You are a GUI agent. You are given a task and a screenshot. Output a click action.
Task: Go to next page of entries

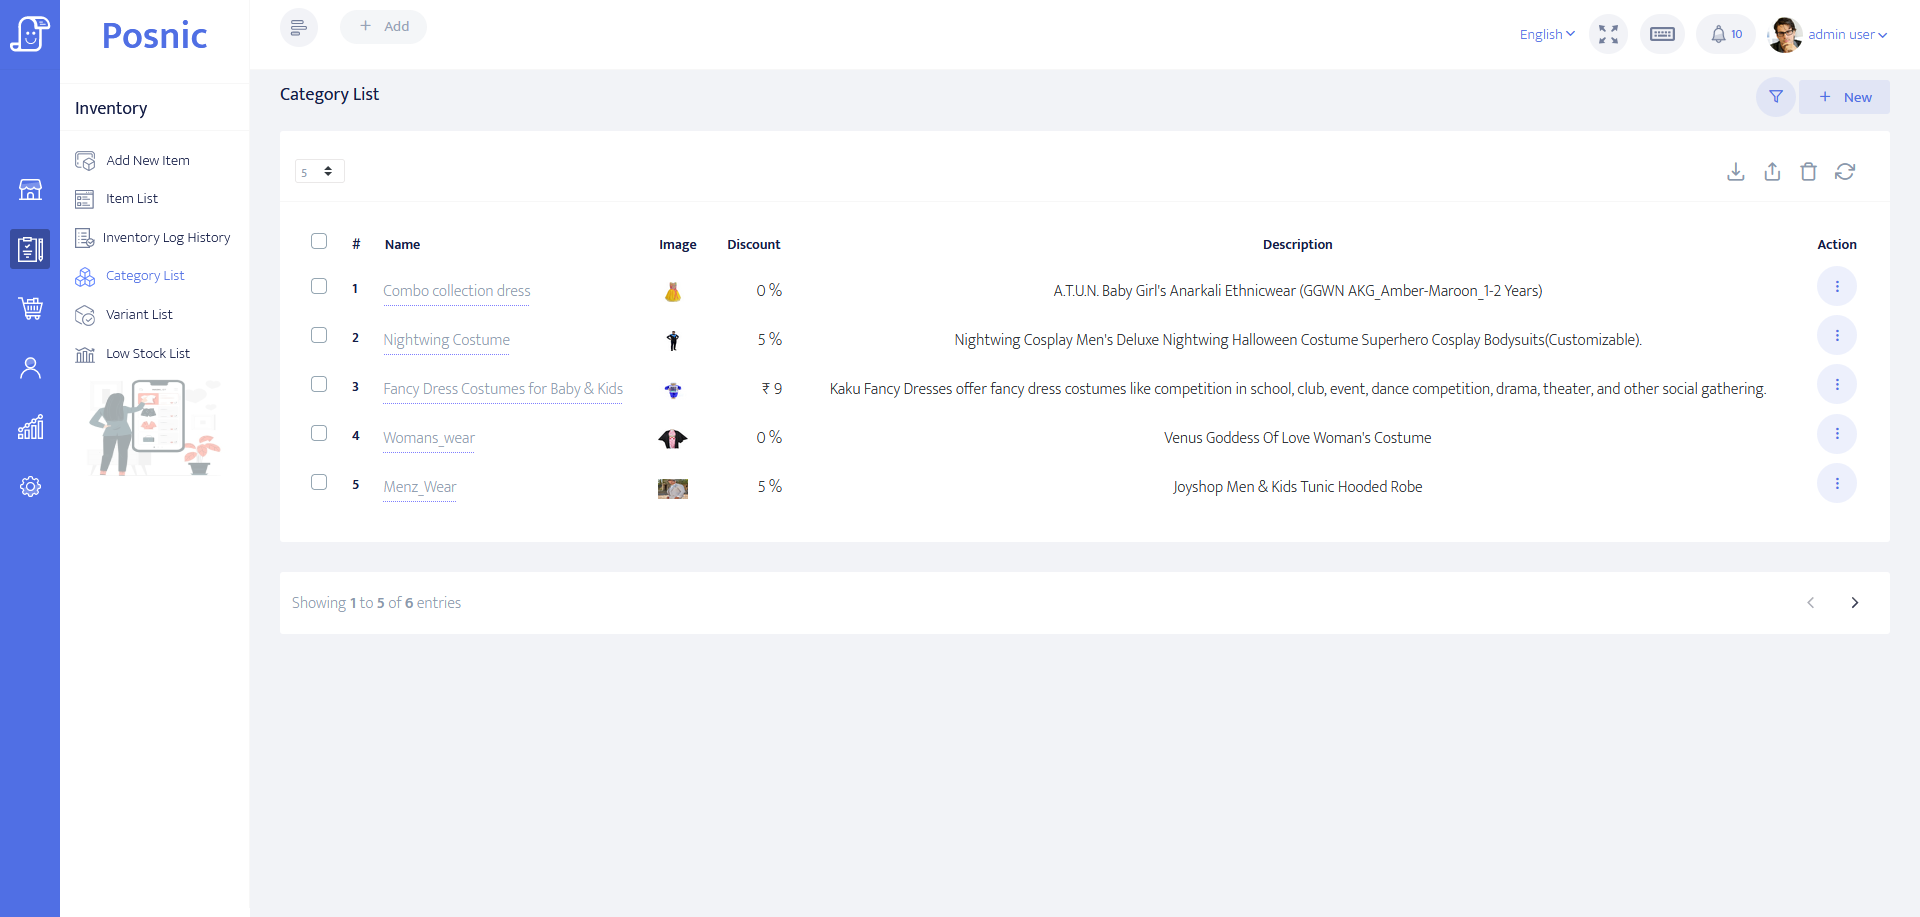pyautogui.click(x=1855, y=603)
